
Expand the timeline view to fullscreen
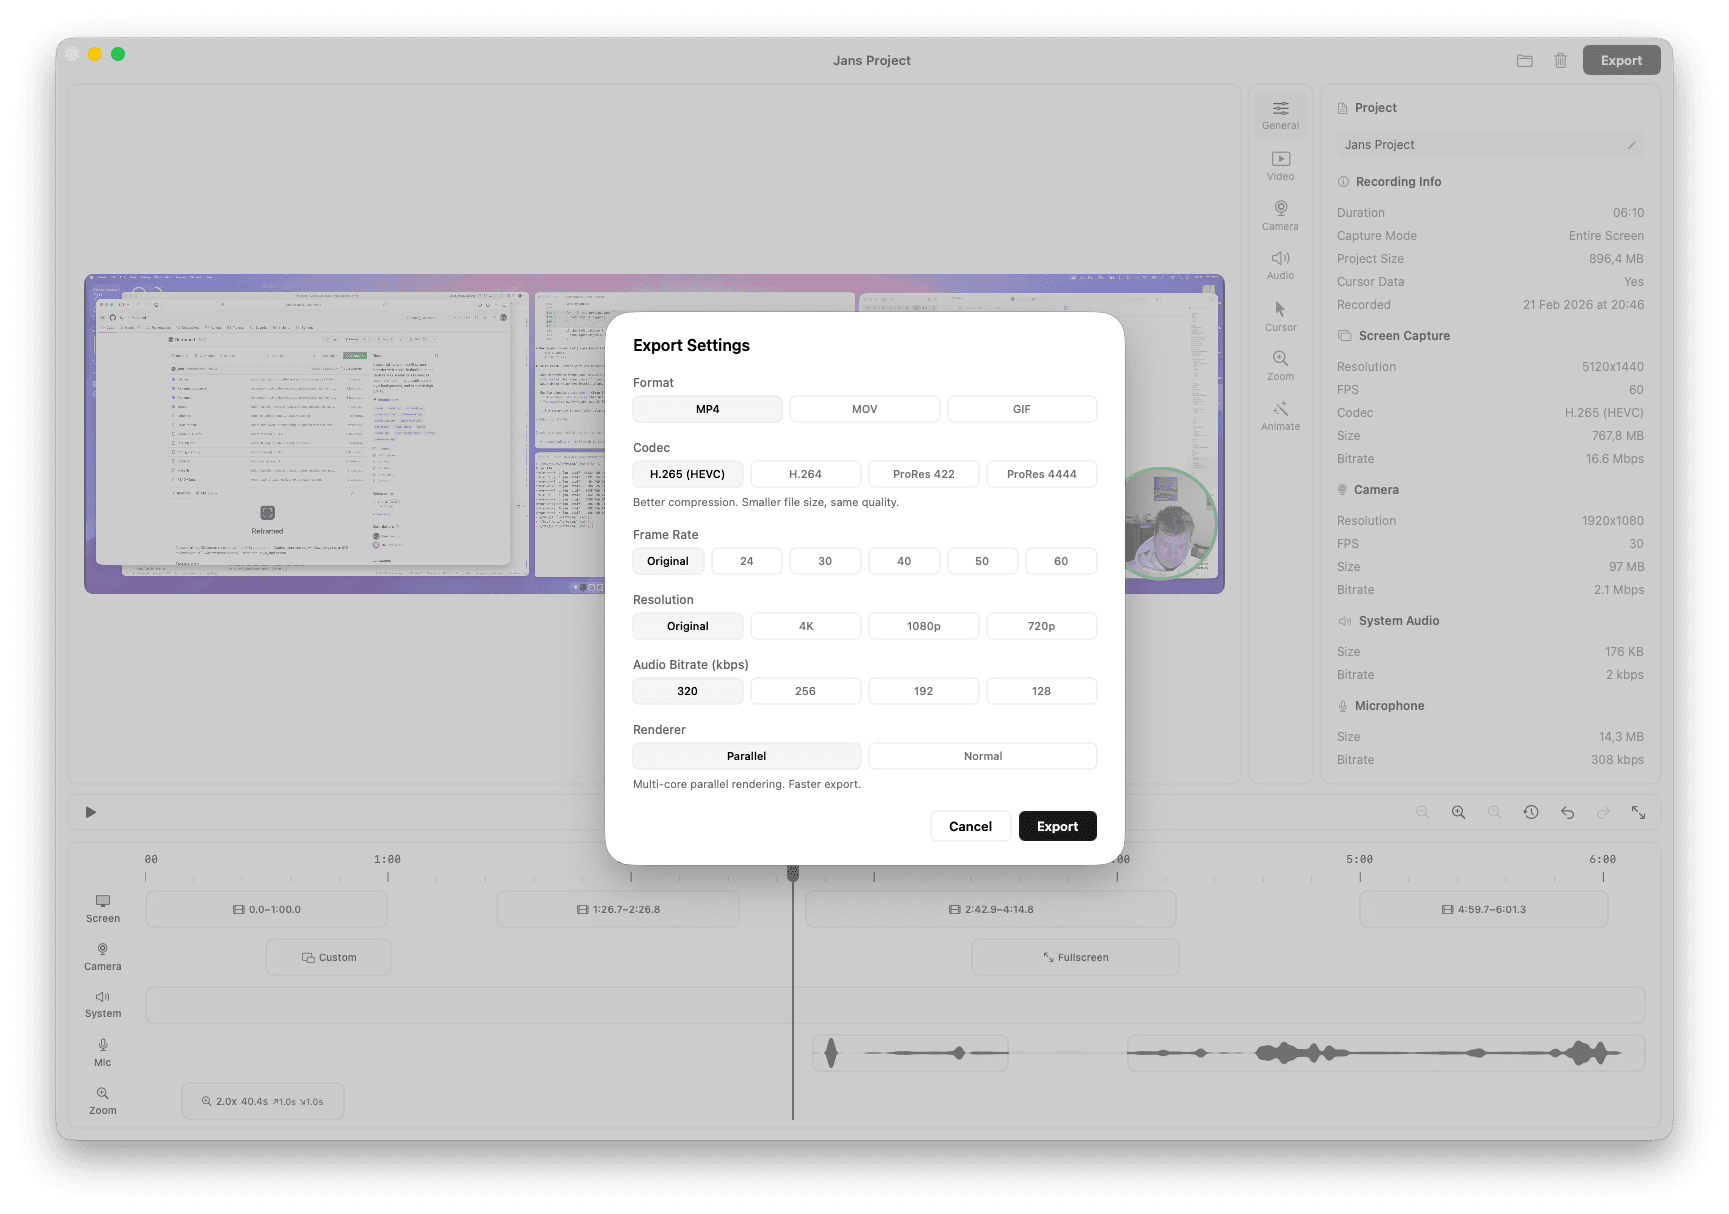coord(1639,812)
